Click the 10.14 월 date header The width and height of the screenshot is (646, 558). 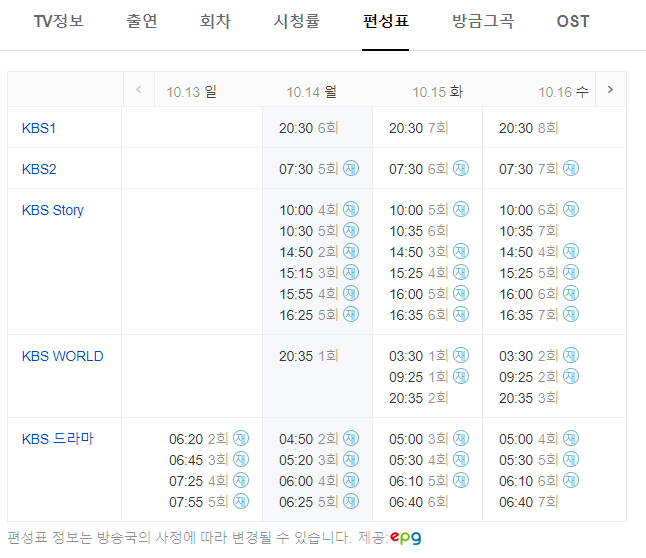tap(312, 91)
